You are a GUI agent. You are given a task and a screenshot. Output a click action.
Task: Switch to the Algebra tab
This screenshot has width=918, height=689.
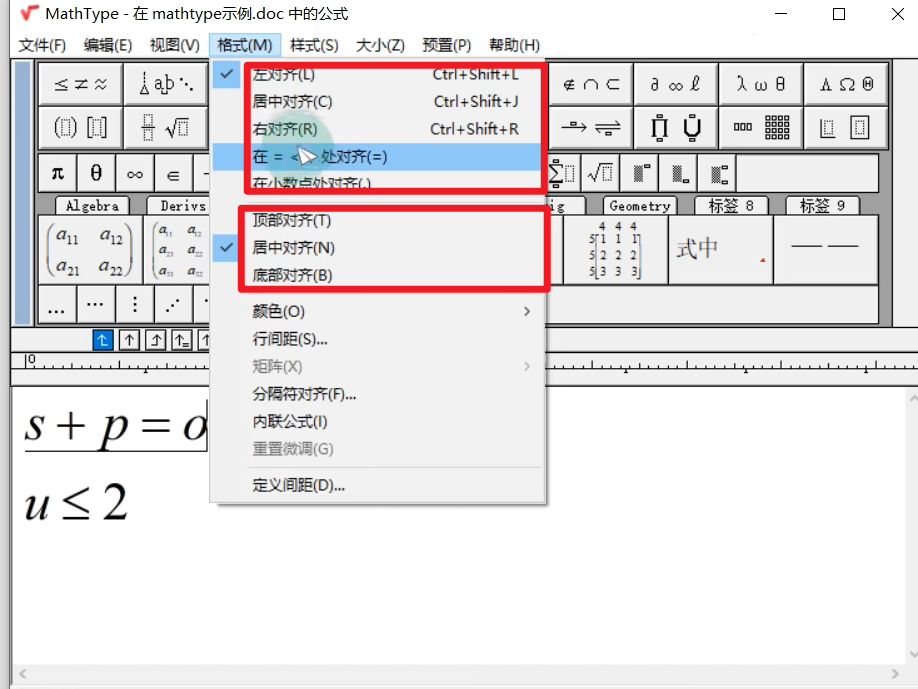93,206
